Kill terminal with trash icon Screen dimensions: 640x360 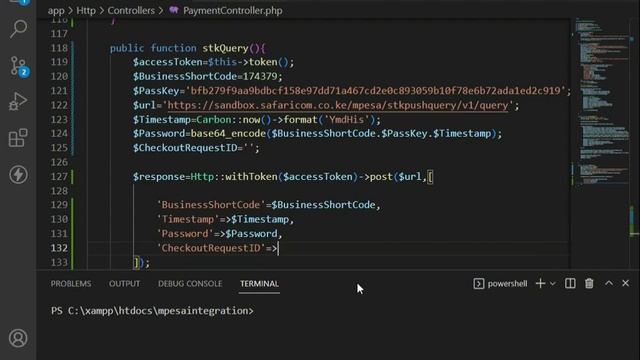click(x=589, y=283)
